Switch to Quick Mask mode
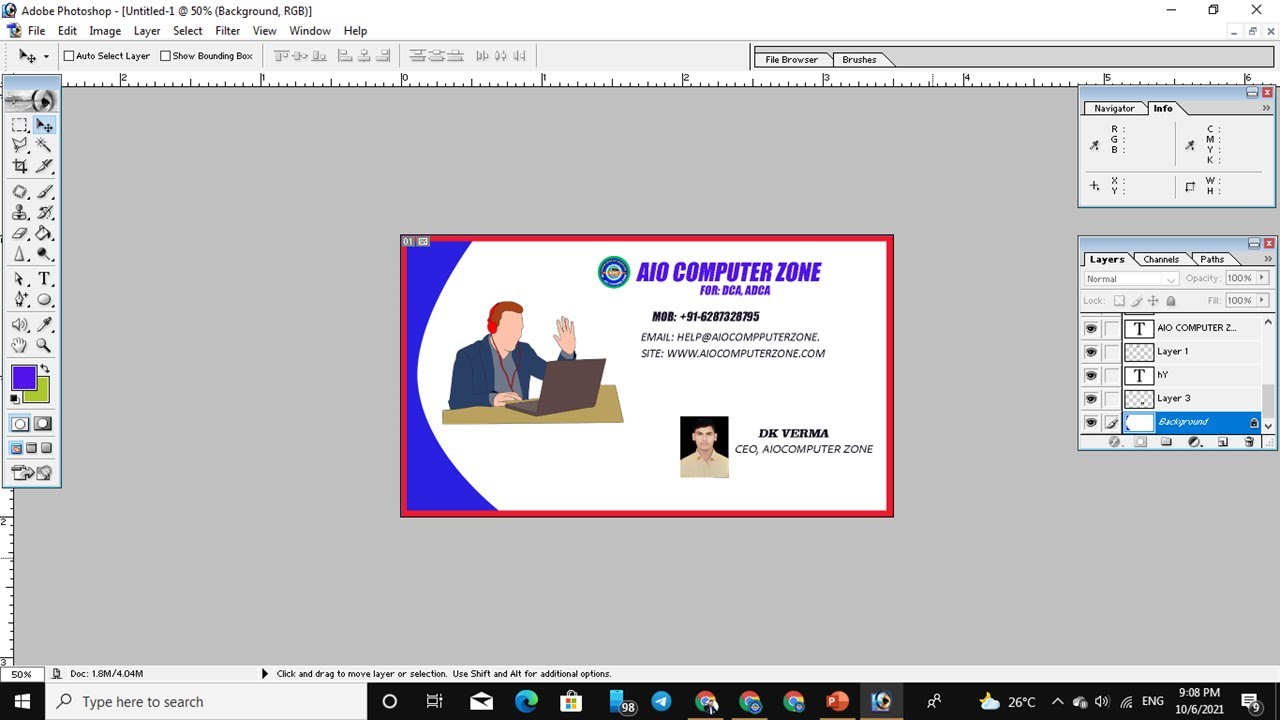 (43, 423)
